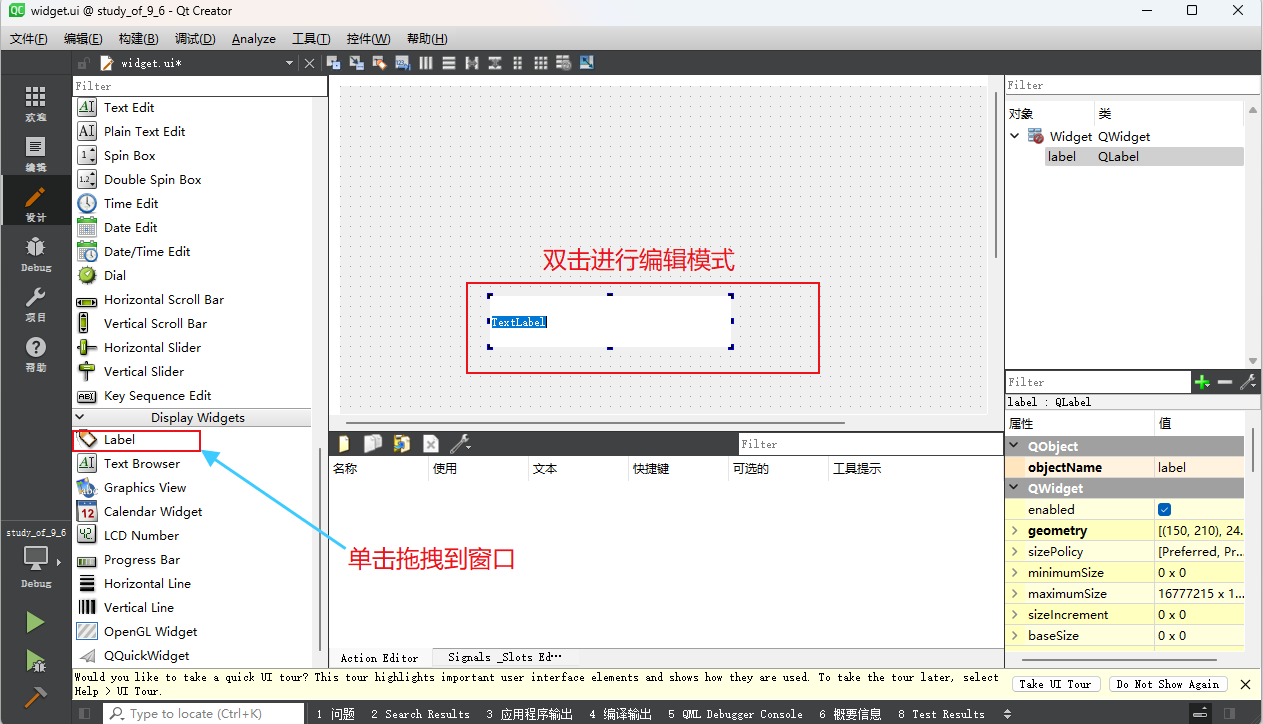The image size is (1263, 724).
Task: Click the green Run button
Action: pos(35,623)
